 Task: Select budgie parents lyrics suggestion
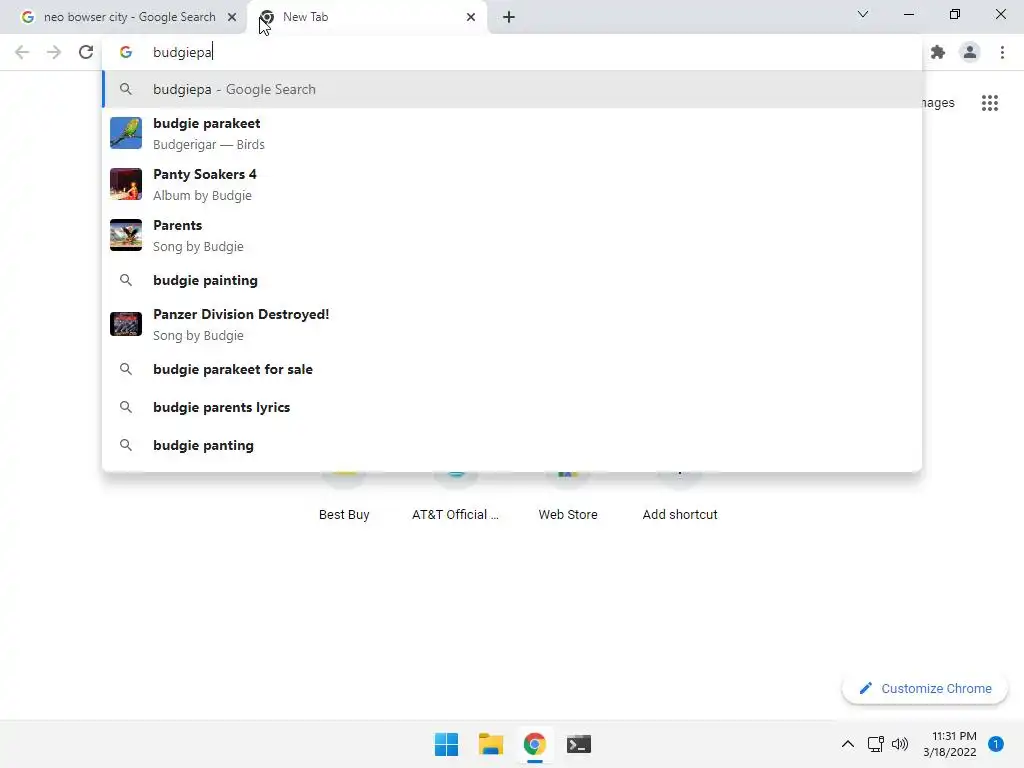[x=512, y=407]
